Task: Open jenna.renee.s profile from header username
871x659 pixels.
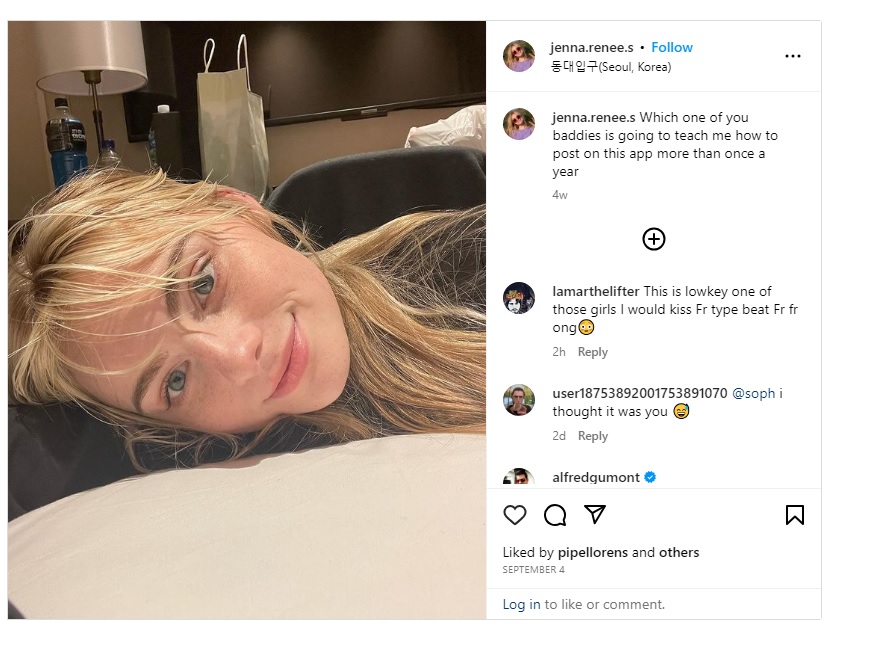Action: click(592, 47)
